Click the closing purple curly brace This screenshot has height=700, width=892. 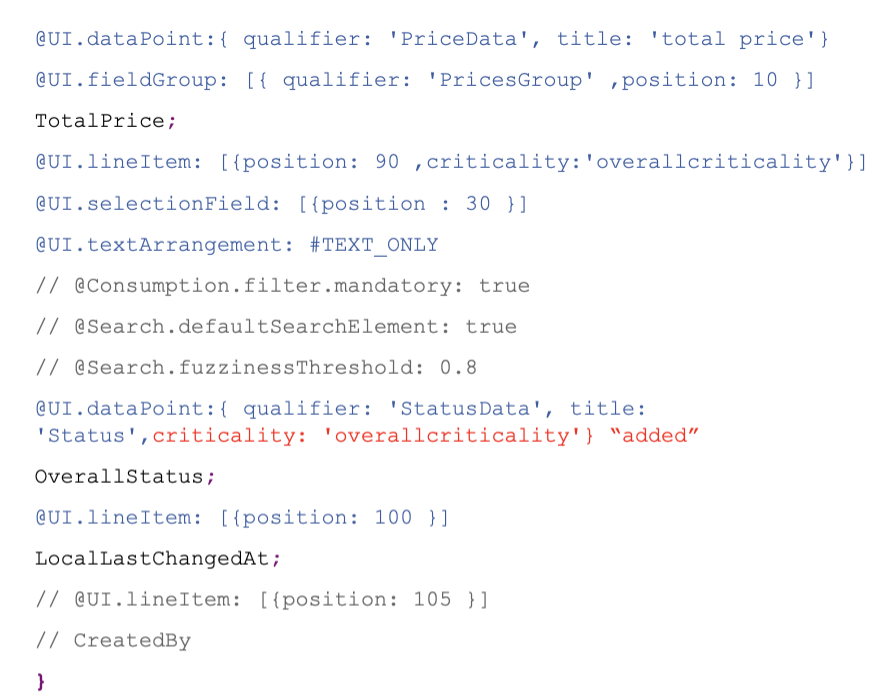(x=40, y=682)
